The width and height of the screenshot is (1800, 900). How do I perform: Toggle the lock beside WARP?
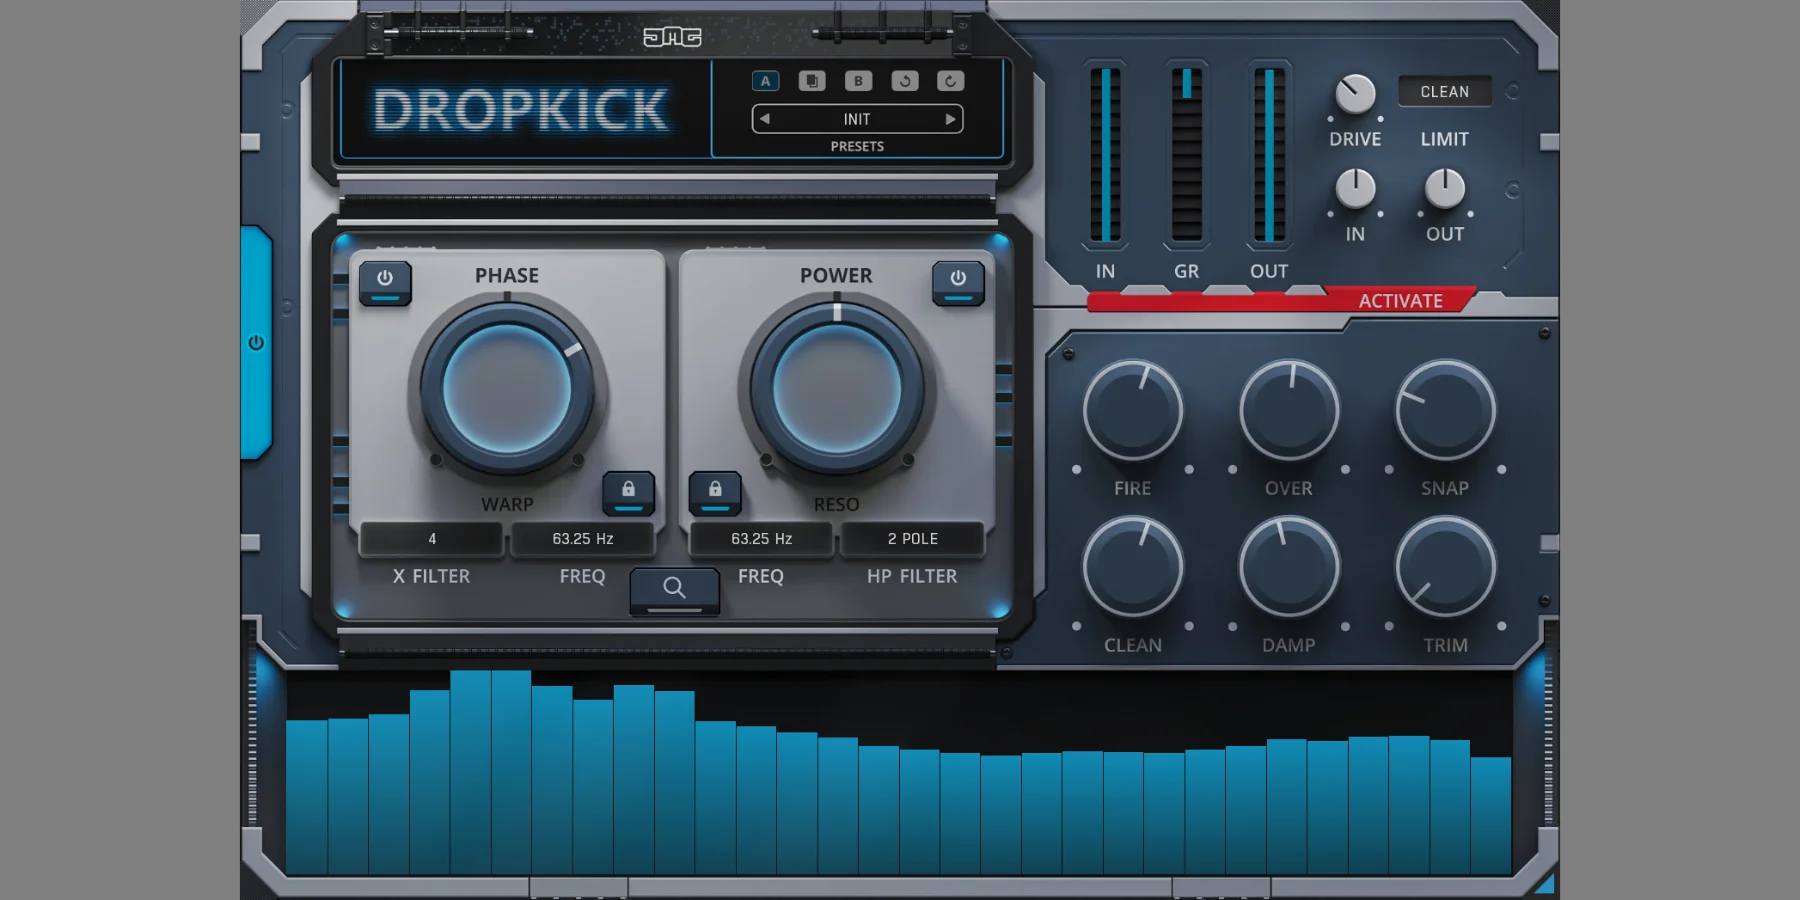tap(628, 490)
